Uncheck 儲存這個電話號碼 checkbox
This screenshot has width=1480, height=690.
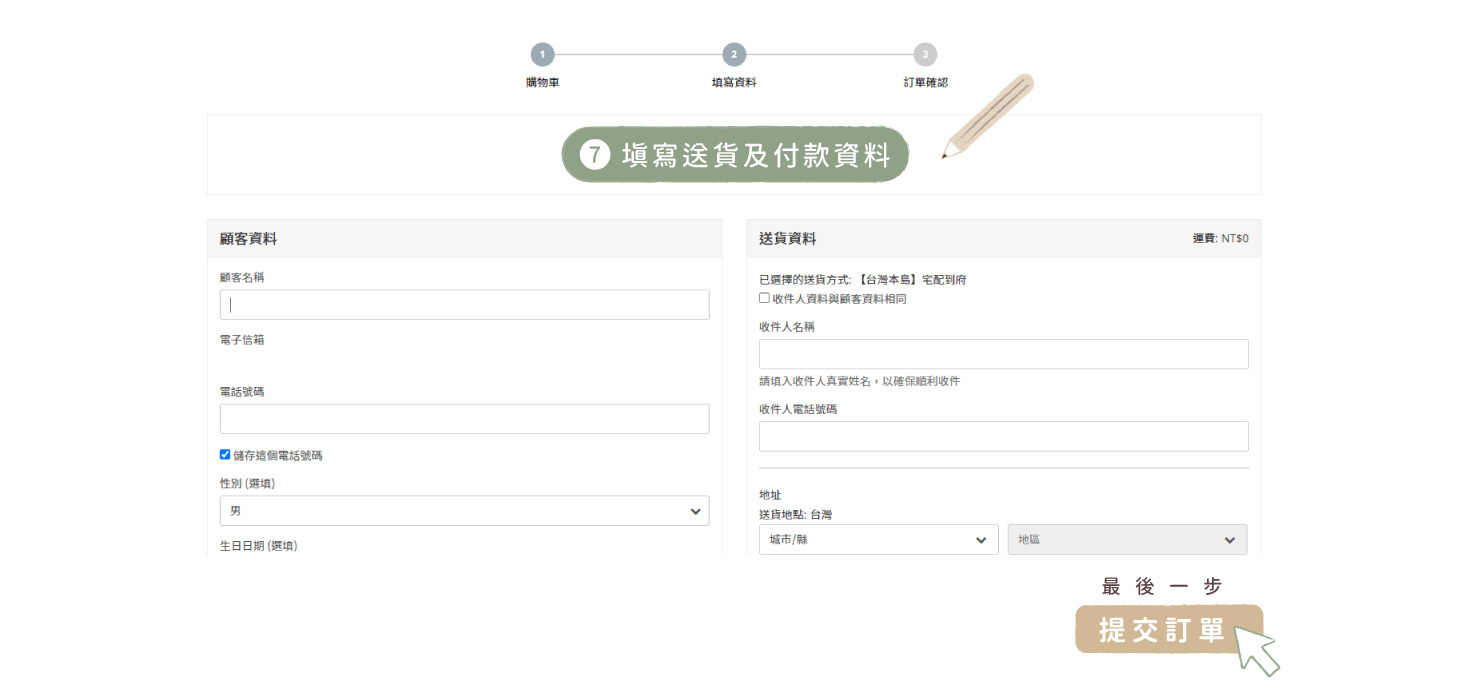(225, 454)
